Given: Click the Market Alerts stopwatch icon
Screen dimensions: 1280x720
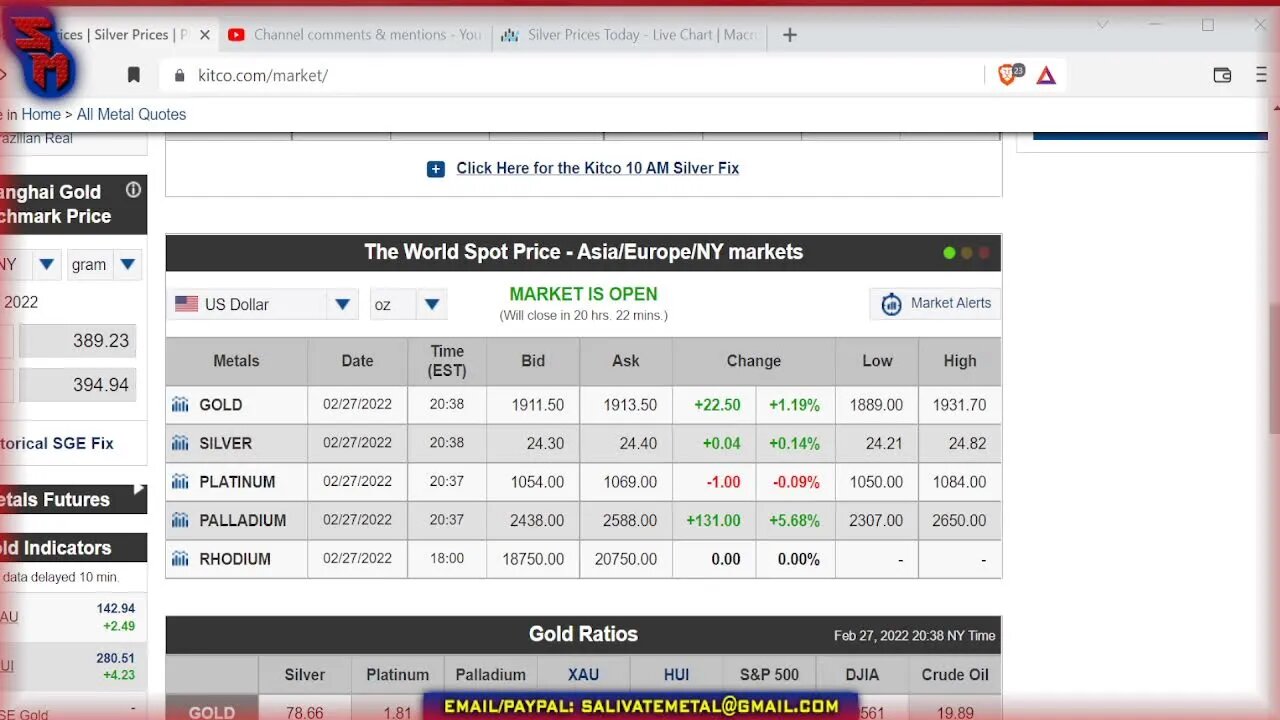Looking at the screenshot, I should tap(891, 304).
